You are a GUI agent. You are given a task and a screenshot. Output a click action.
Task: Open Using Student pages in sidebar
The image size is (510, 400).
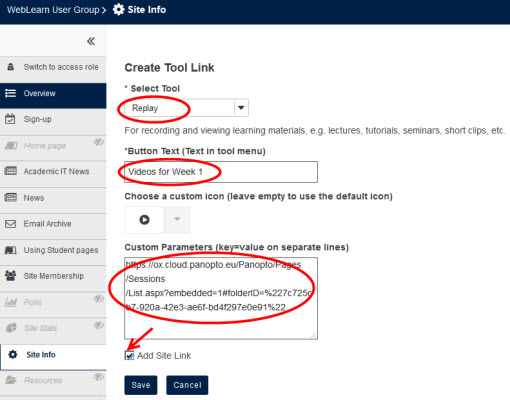pos(53,250)
